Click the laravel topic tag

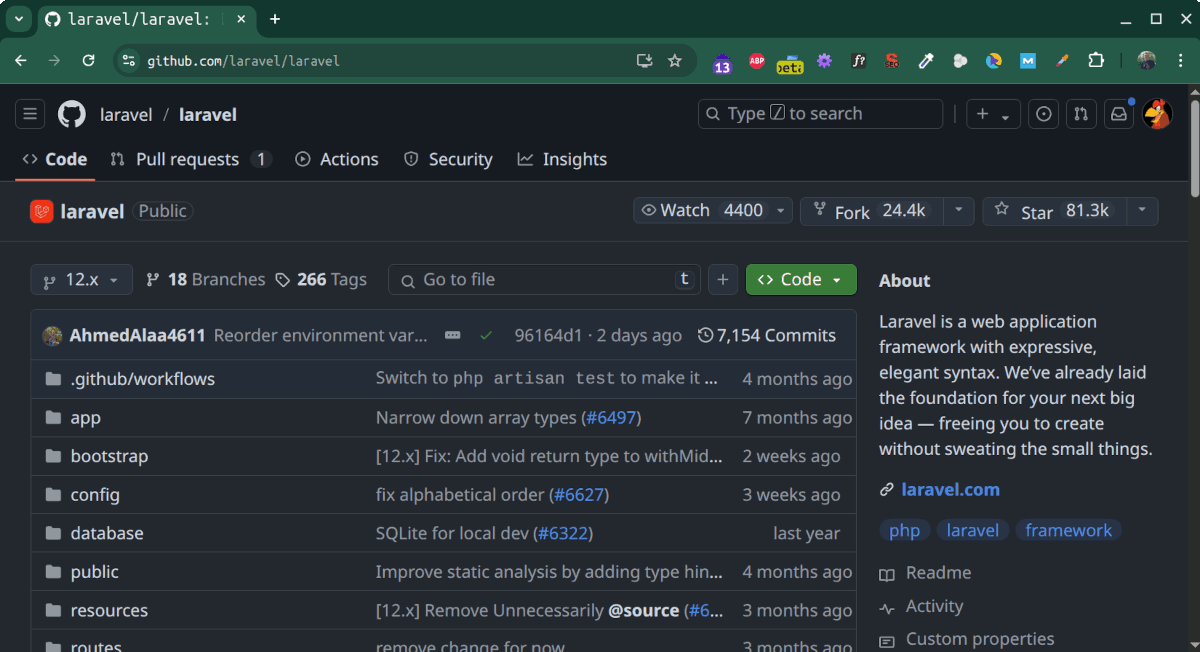coord(973,531)
